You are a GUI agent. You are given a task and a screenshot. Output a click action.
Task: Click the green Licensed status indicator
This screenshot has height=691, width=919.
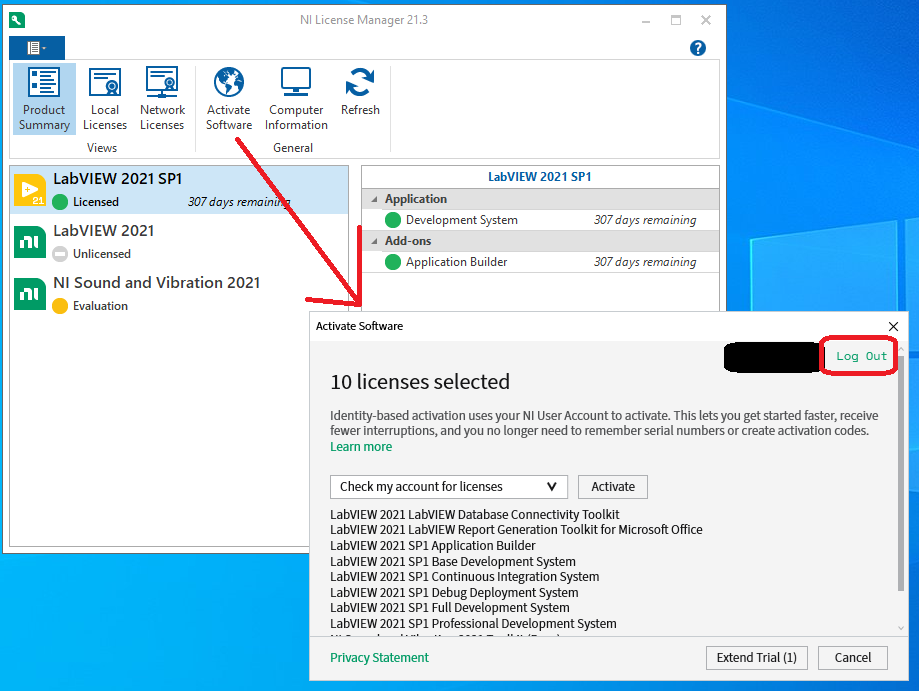(x=60, y=202)
